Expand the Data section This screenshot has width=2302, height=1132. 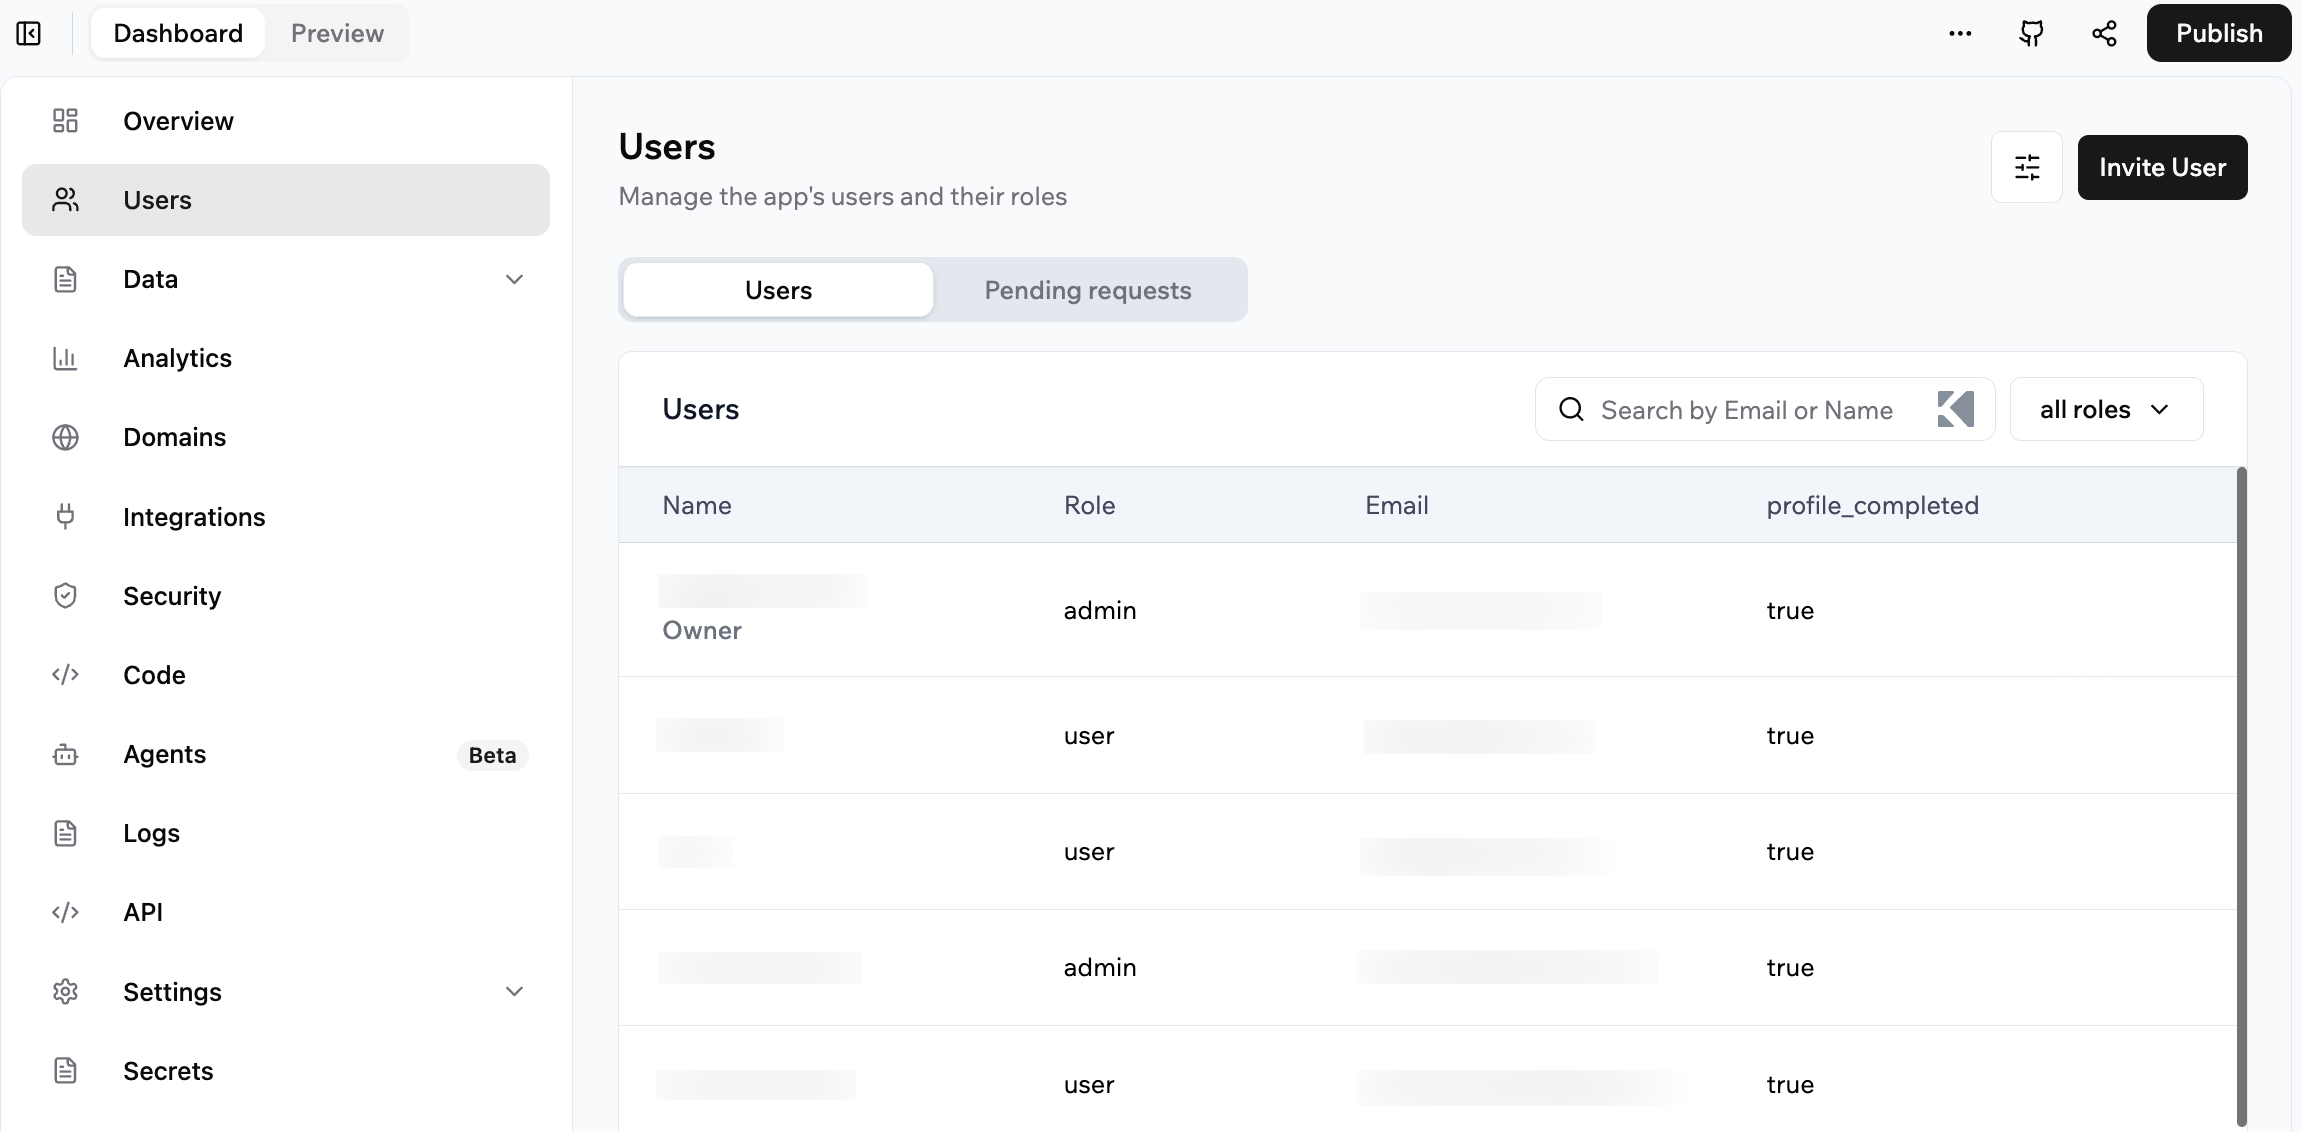pos(514,279)
